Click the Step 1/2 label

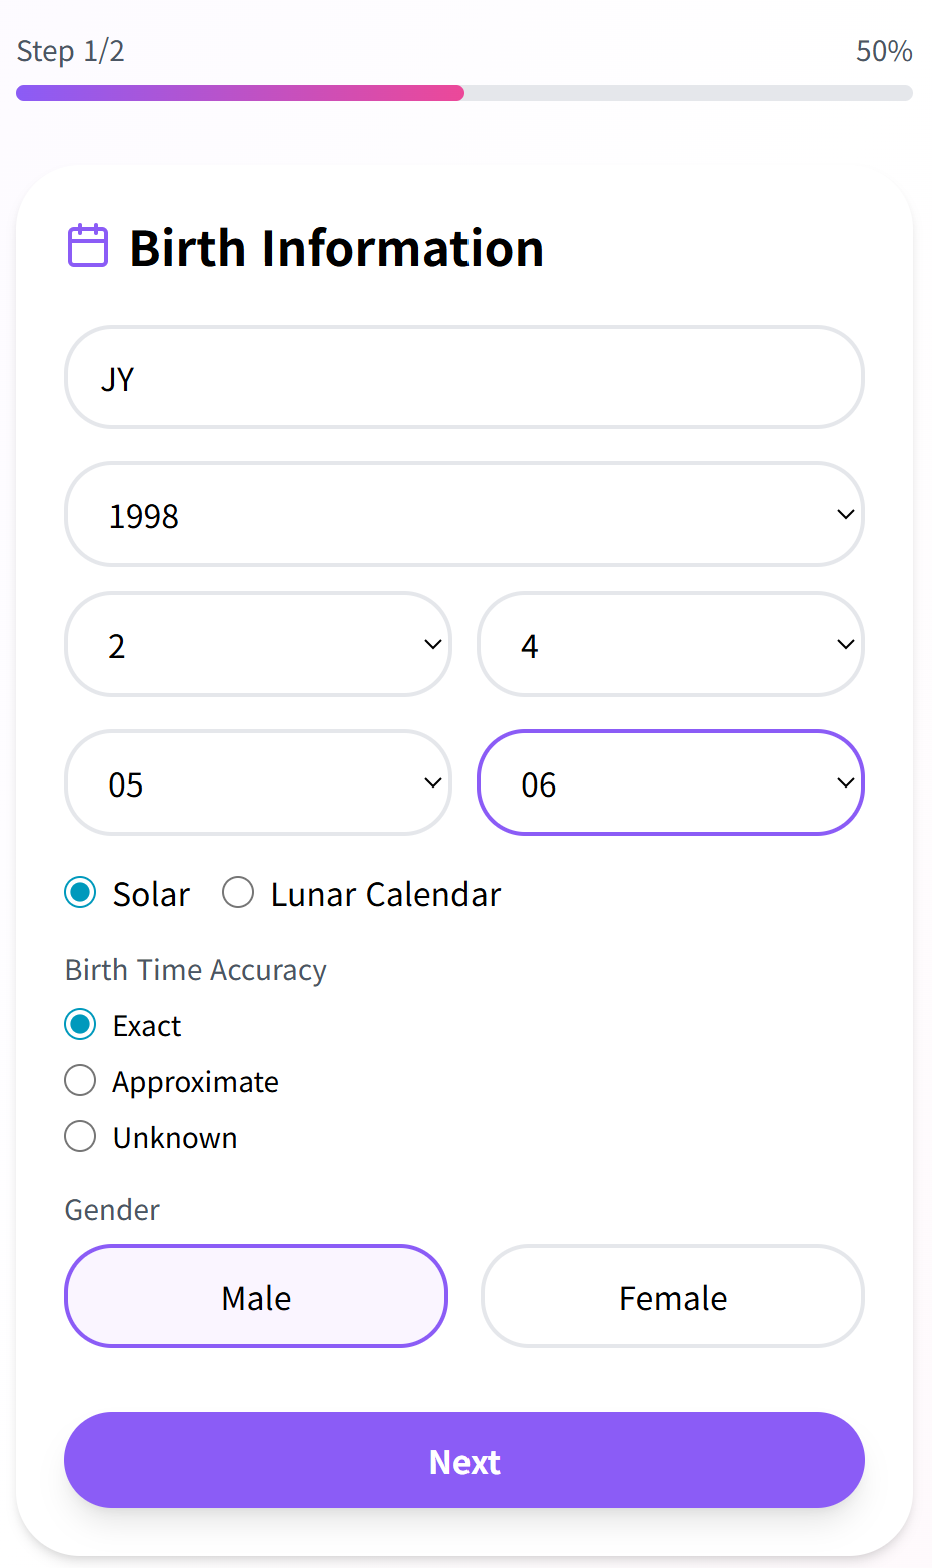point(69,51)
